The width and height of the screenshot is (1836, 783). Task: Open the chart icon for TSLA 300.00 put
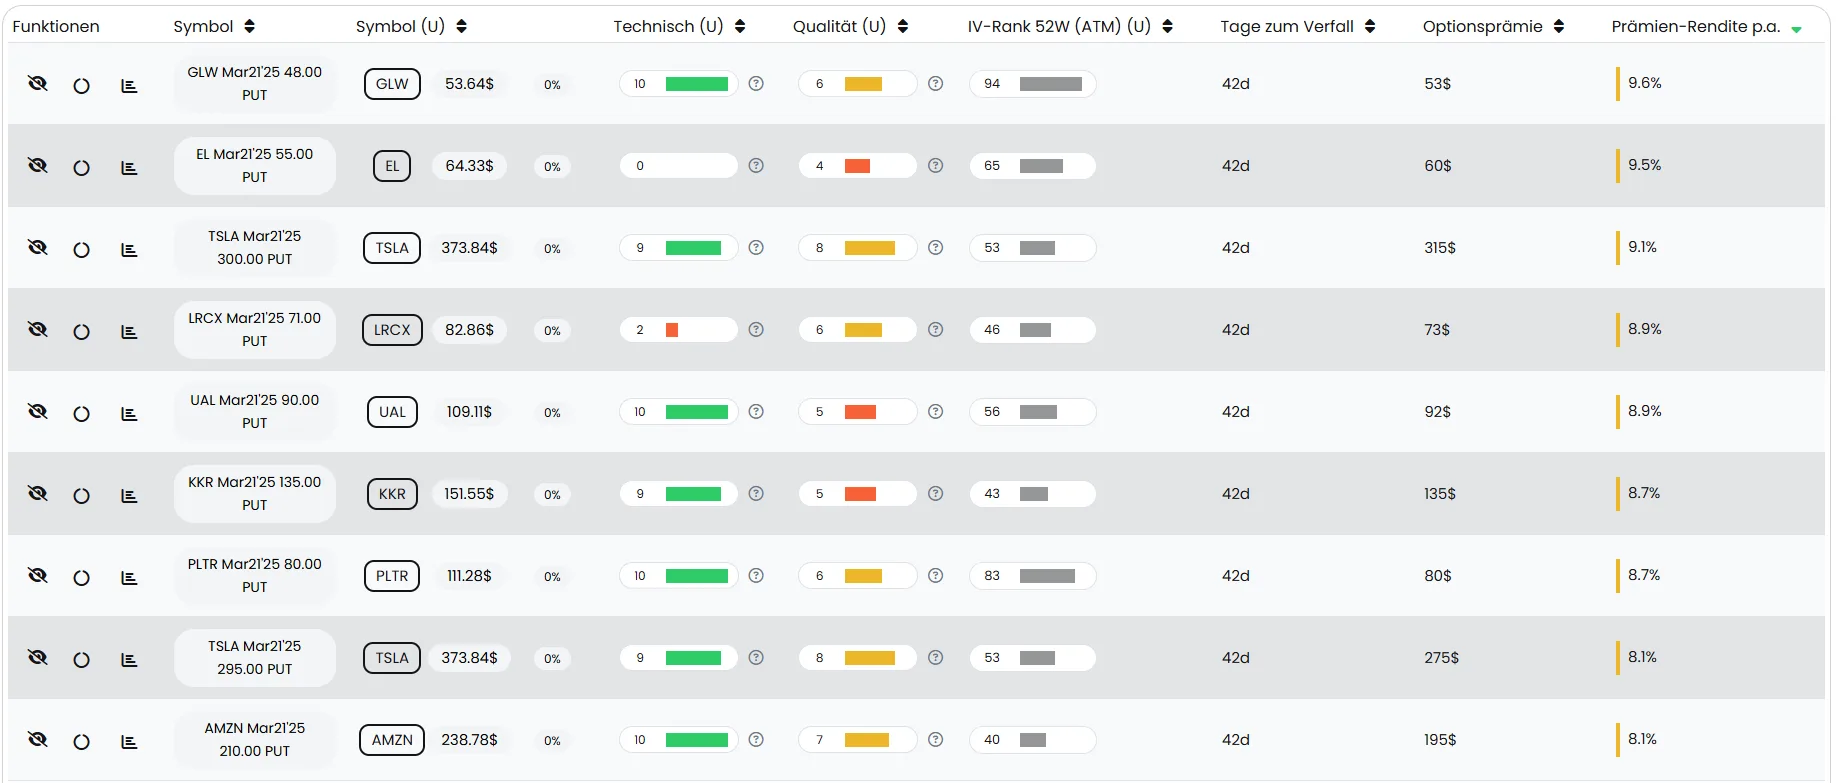pos(129,250)
